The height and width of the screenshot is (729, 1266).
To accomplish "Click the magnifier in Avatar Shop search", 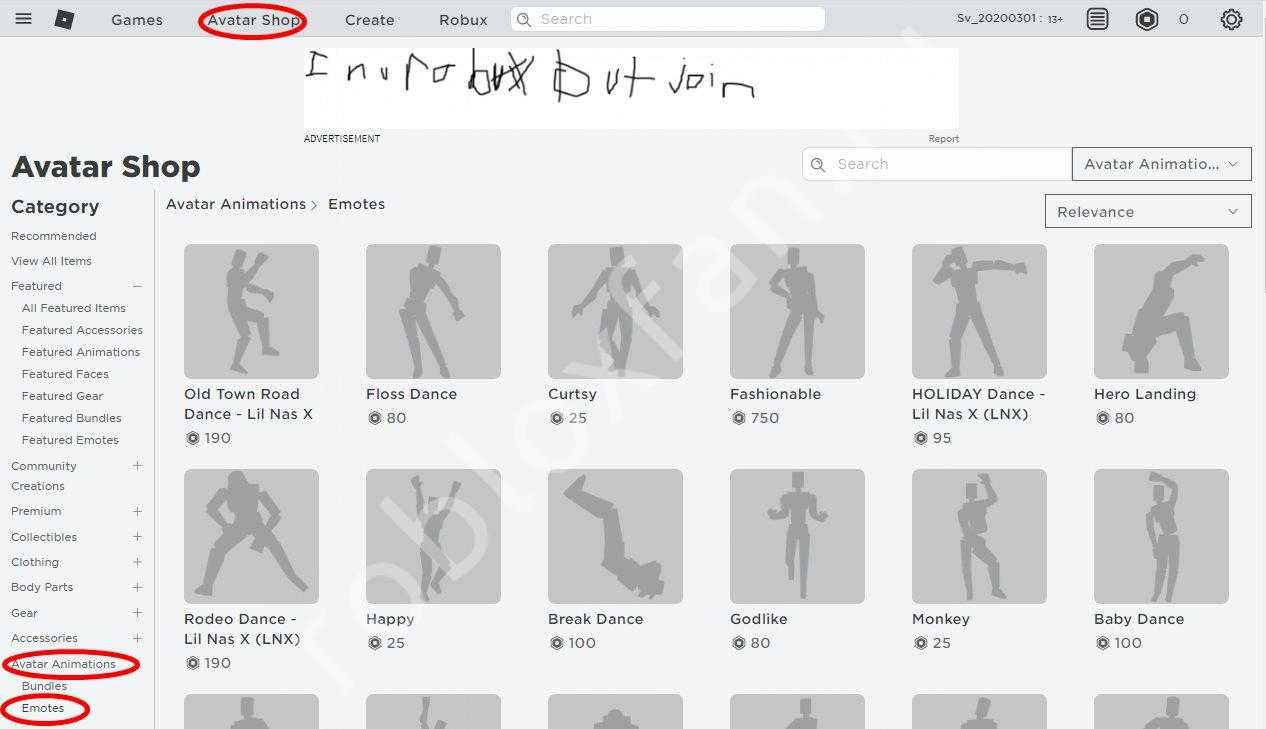I will [x=819, y=164].
